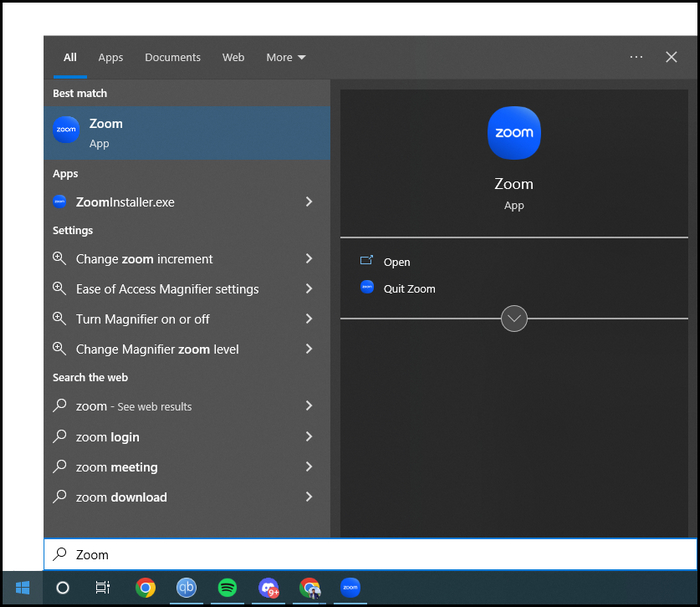700x607 pixels.
Task: Click the search icon in the search box
Action: click(x=59, y=554)
